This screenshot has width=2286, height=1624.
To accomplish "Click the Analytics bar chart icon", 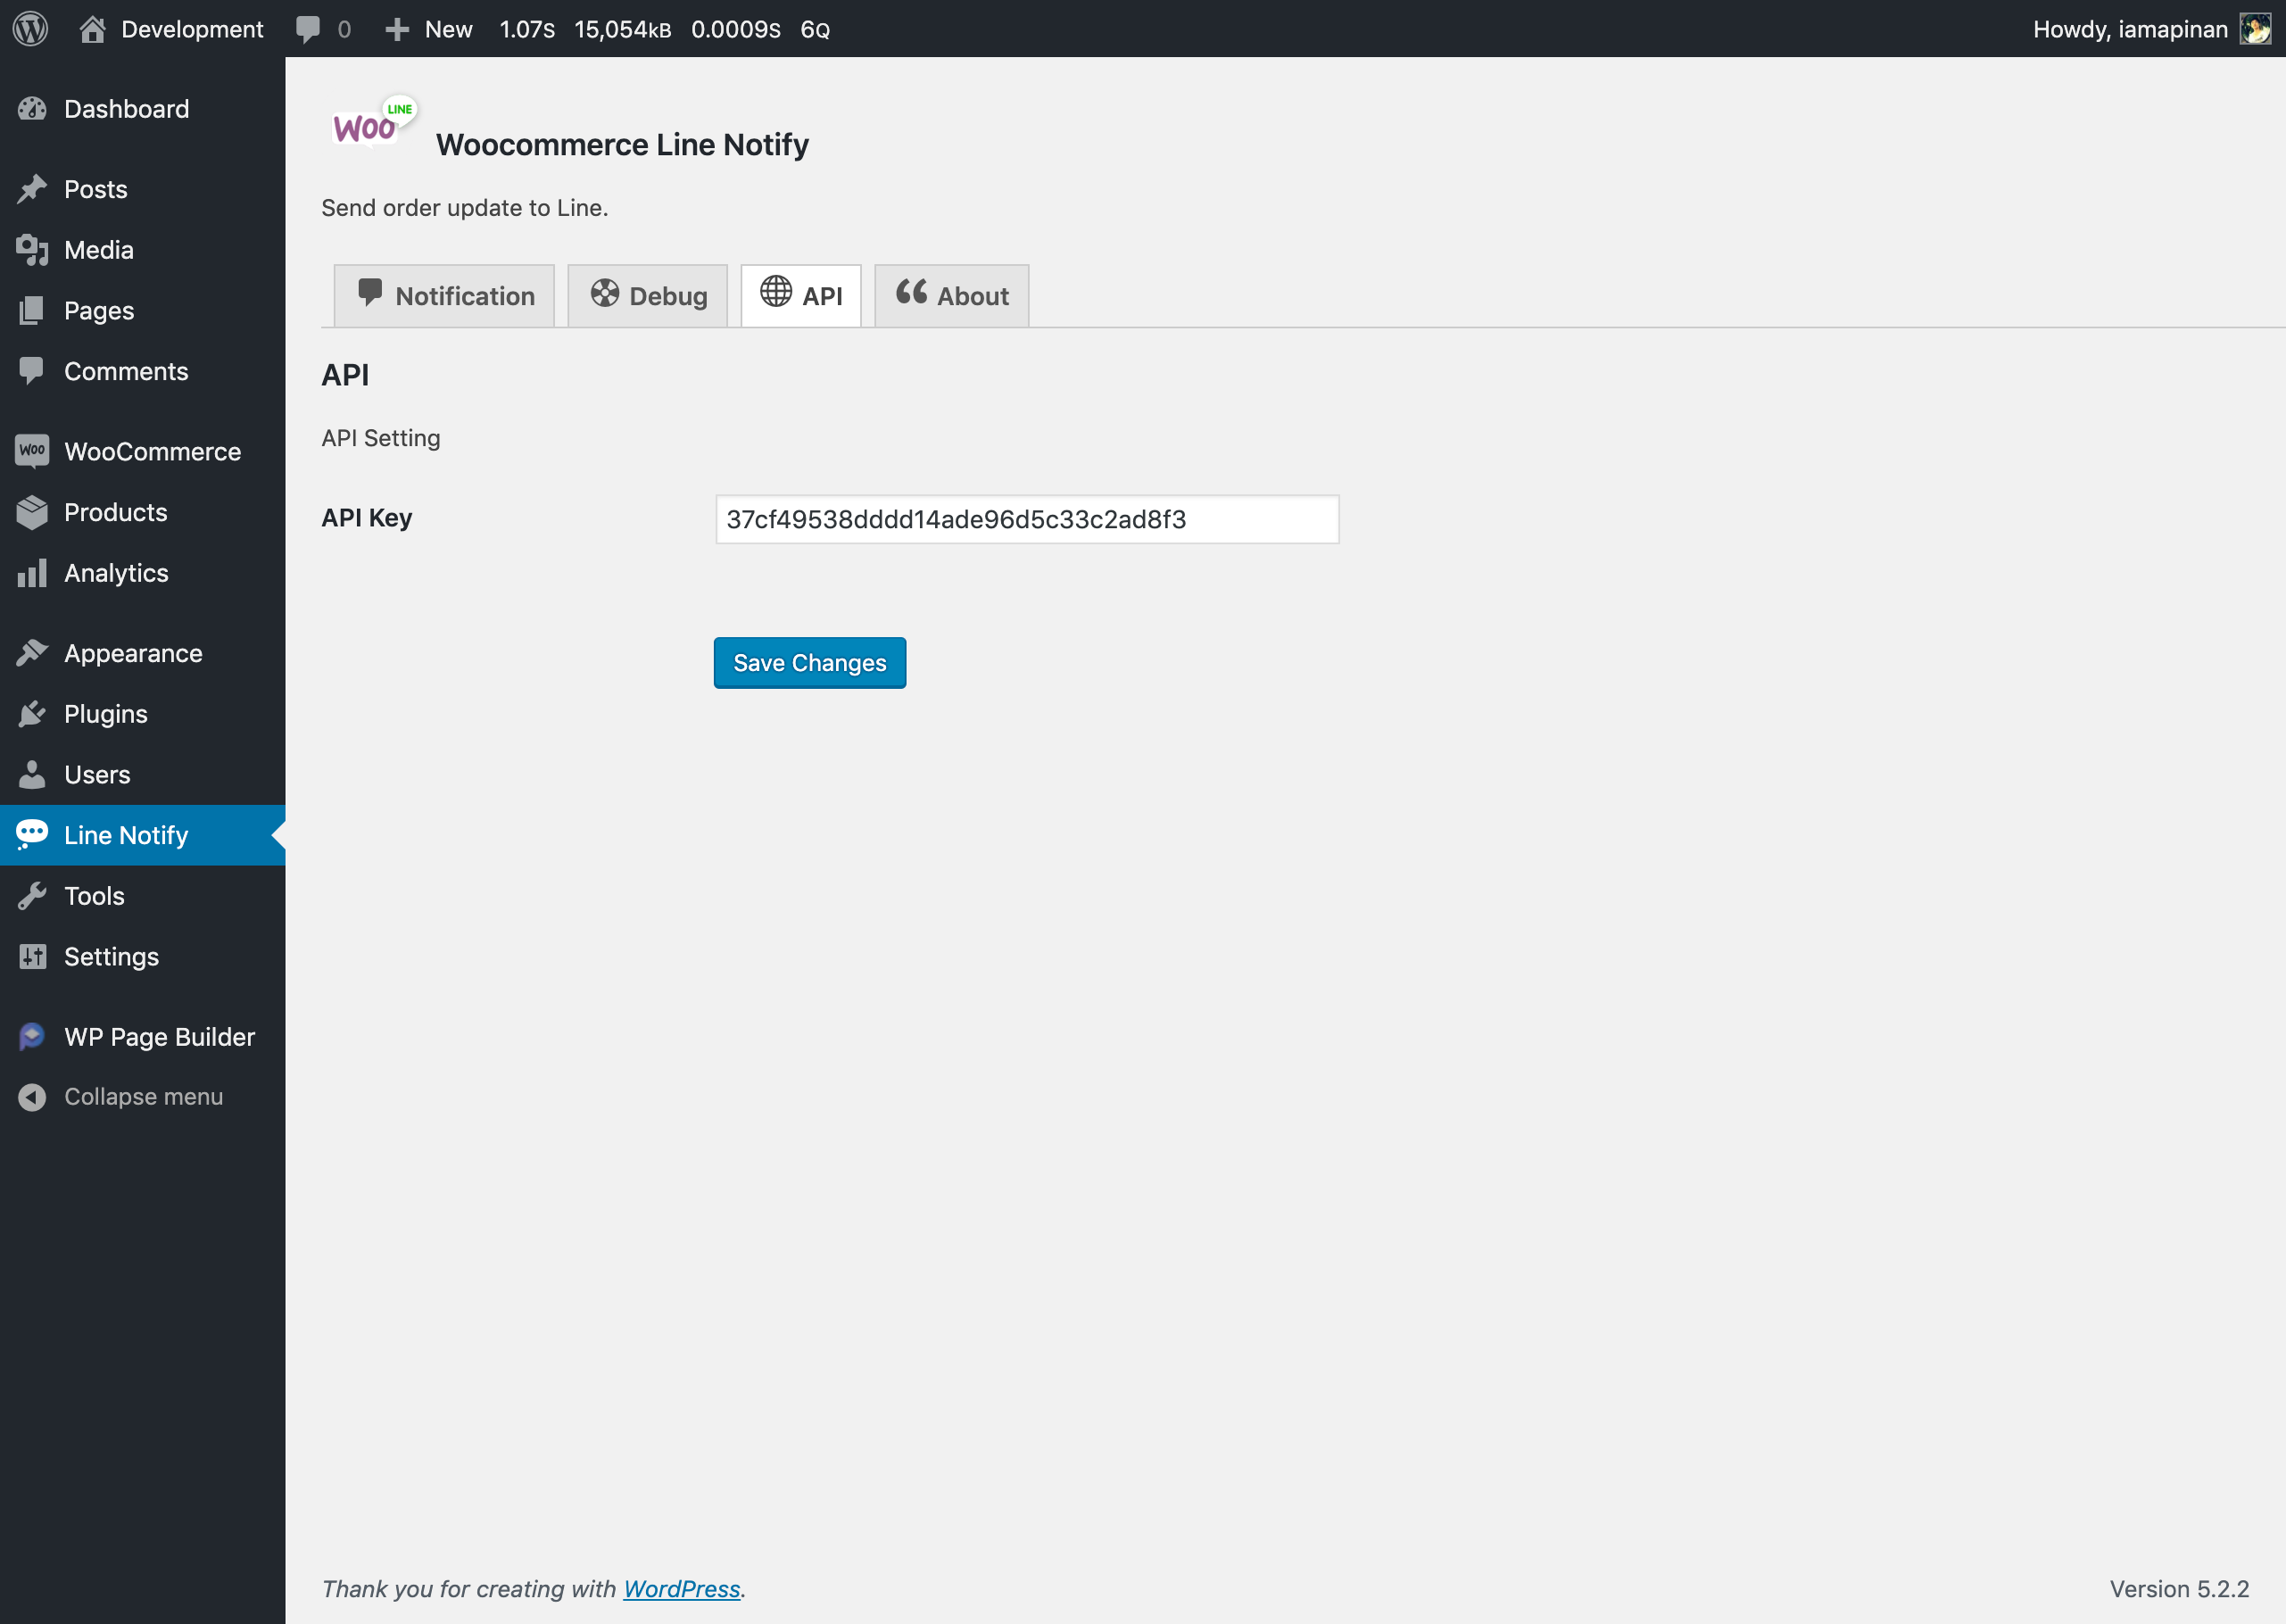I will pos(32,573).
